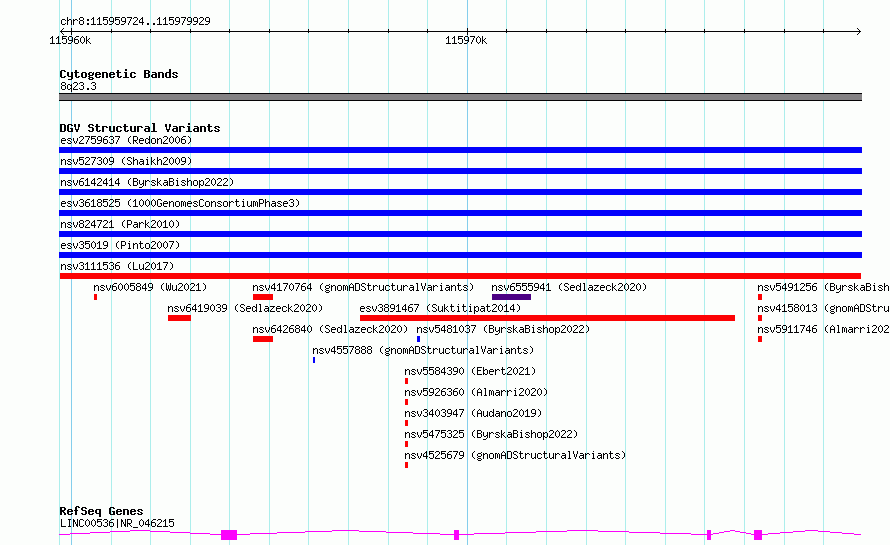Select the purple bar under nsv6555941
The width and height of the screenshot is (890, 545).
tap(511, 297)
